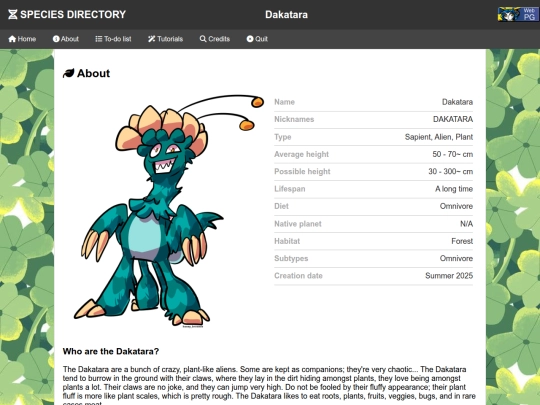540x405 pixels.
Task: Open the Home menu item
Action: [22, 39]
